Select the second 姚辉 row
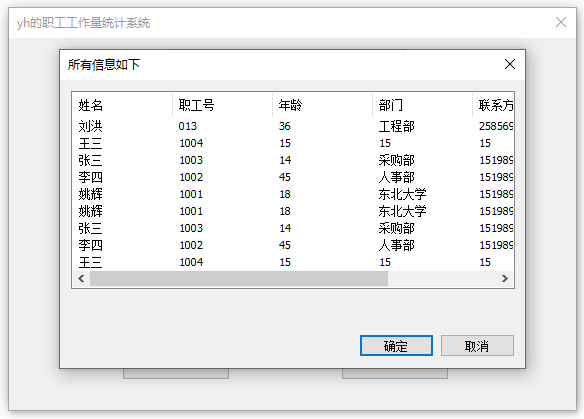The height and width of the screenshot is (419, 584). tap(293, 212)
